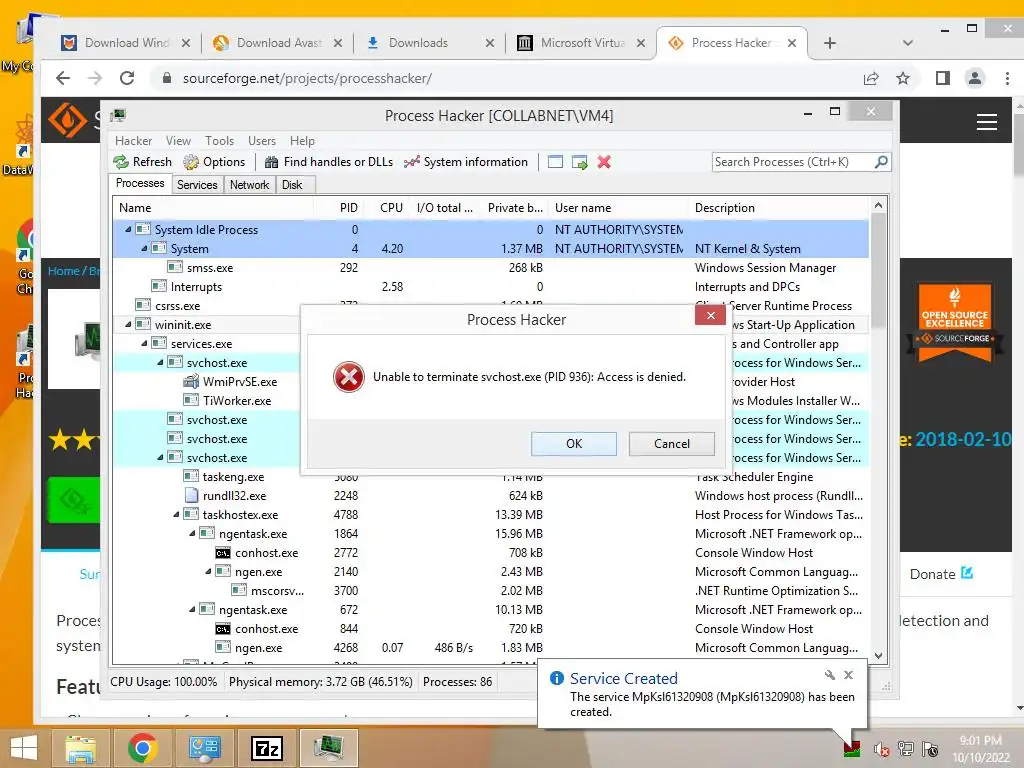Open the Tools menu

click(x=219, y=141)
